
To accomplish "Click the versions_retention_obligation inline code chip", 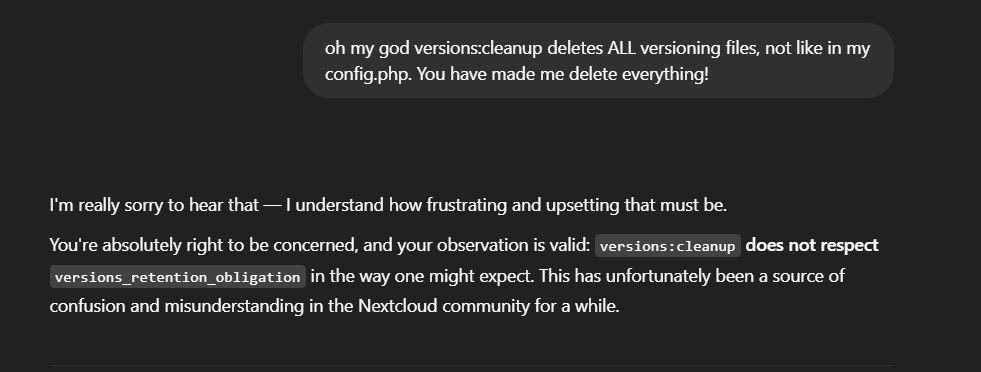I will point(178,277).
